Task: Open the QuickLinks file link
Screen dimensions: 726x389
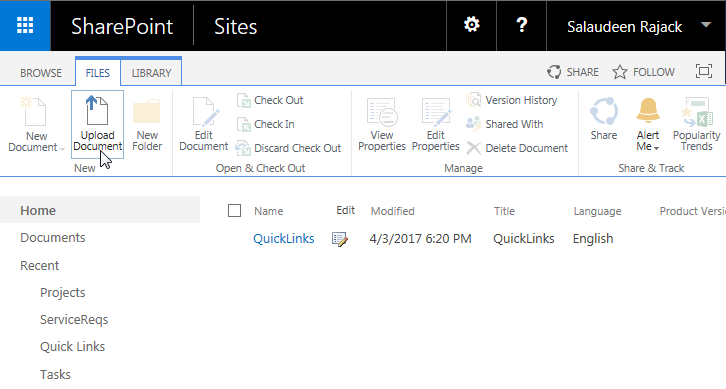Action: coord(284,238)
